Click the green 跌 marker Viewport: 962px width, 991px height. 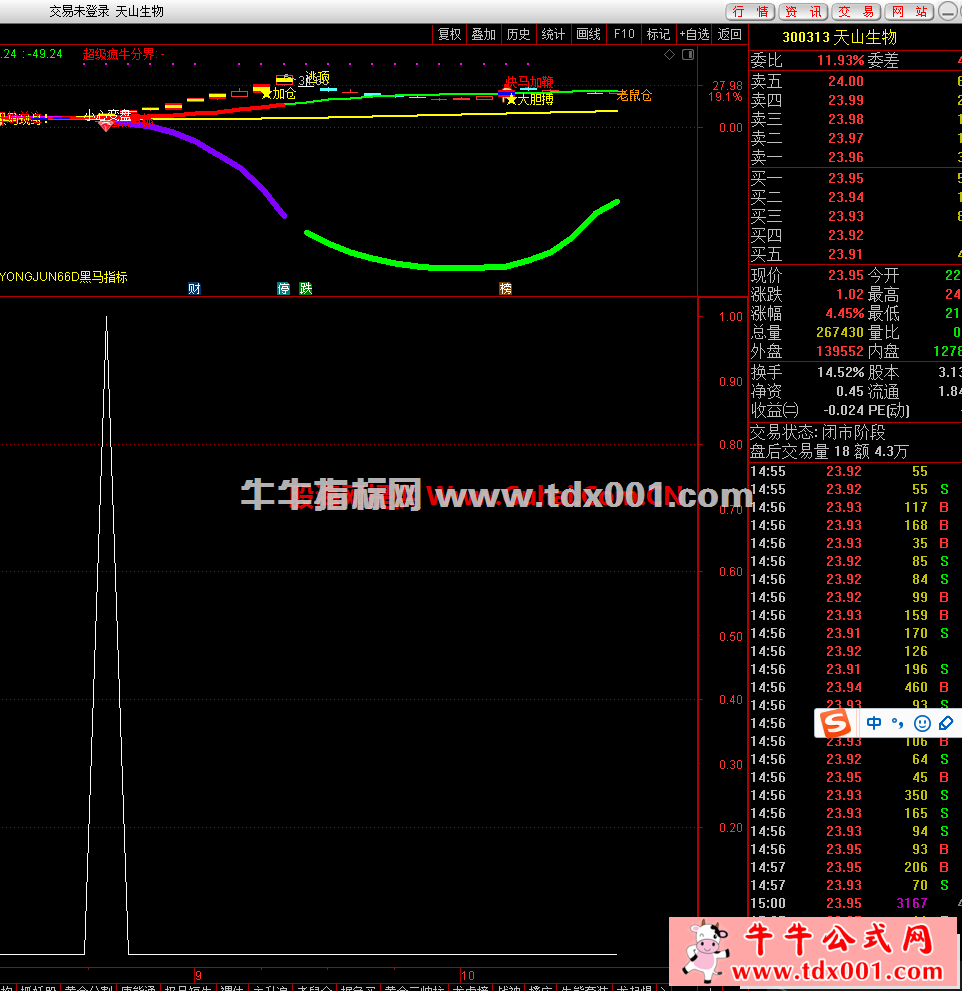(x=306, y=289)
